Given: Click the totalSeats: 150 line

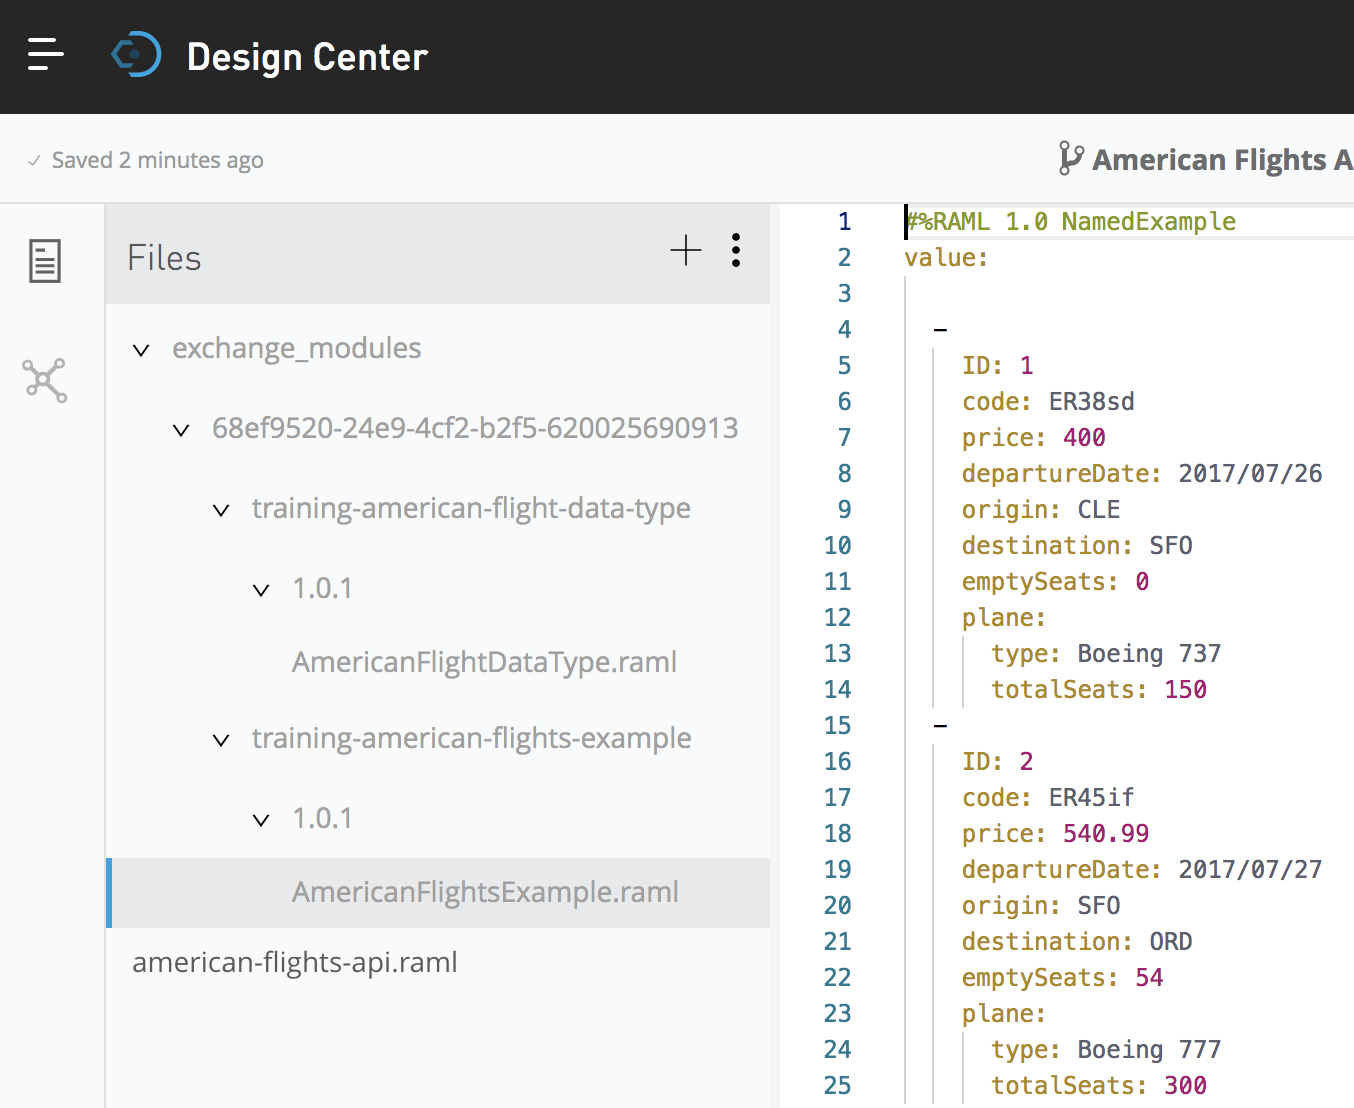Looking at the screenshot, I should click(x=1099, y=689).
